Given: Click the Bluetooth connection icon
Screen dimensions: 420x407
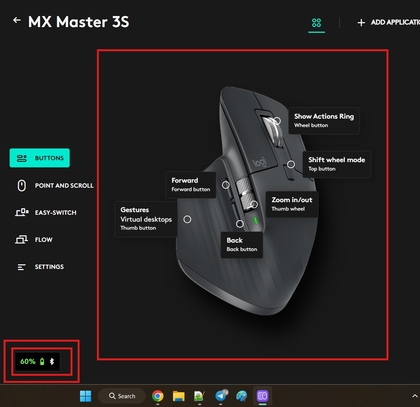Looking at the screenshot, I should [x=52, y=362].
